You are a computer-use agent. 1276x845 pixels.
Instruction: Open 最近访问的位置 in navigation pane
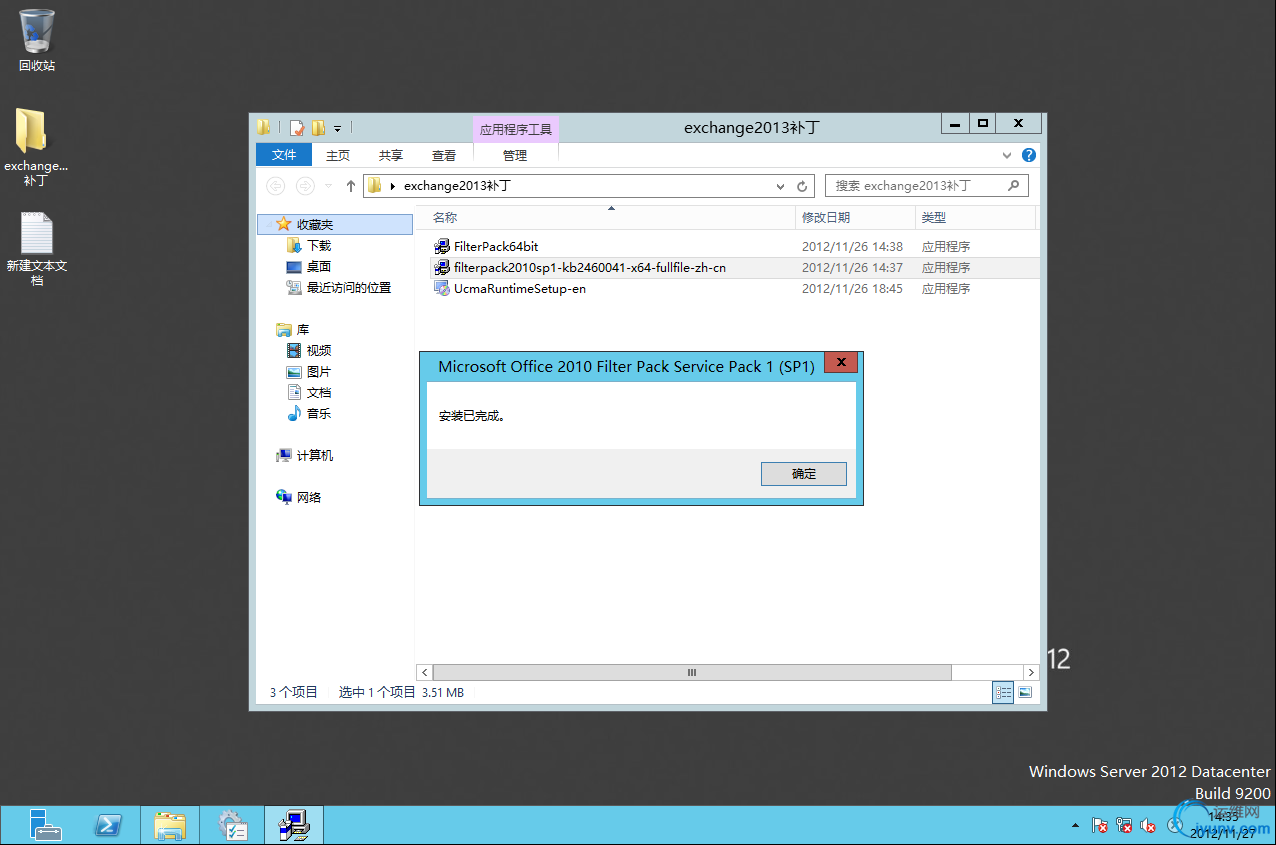point(349,287)
